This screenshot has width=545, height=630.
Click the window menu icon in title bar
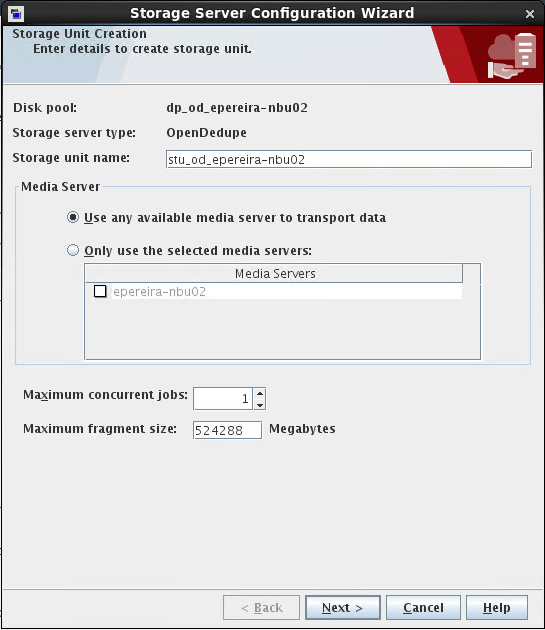[x=16, y=14]
